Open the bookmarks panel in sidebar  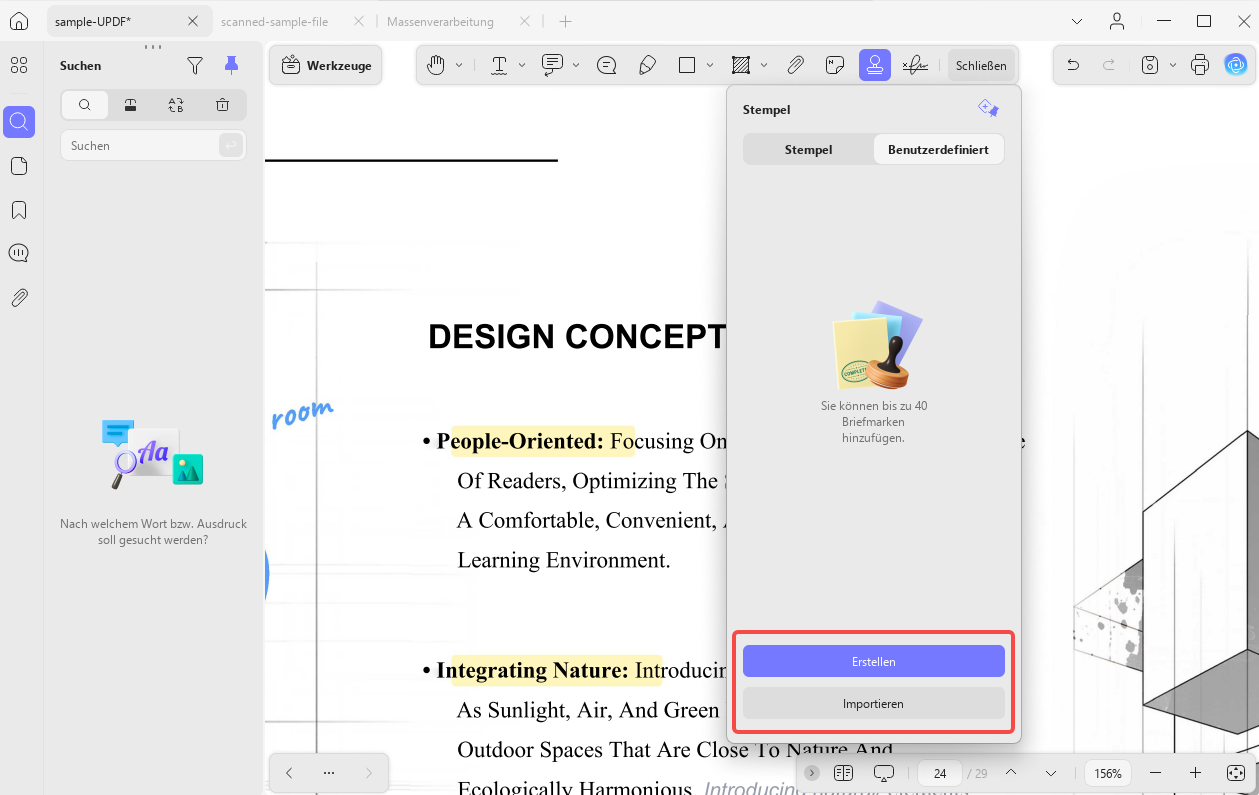(19, 210)
